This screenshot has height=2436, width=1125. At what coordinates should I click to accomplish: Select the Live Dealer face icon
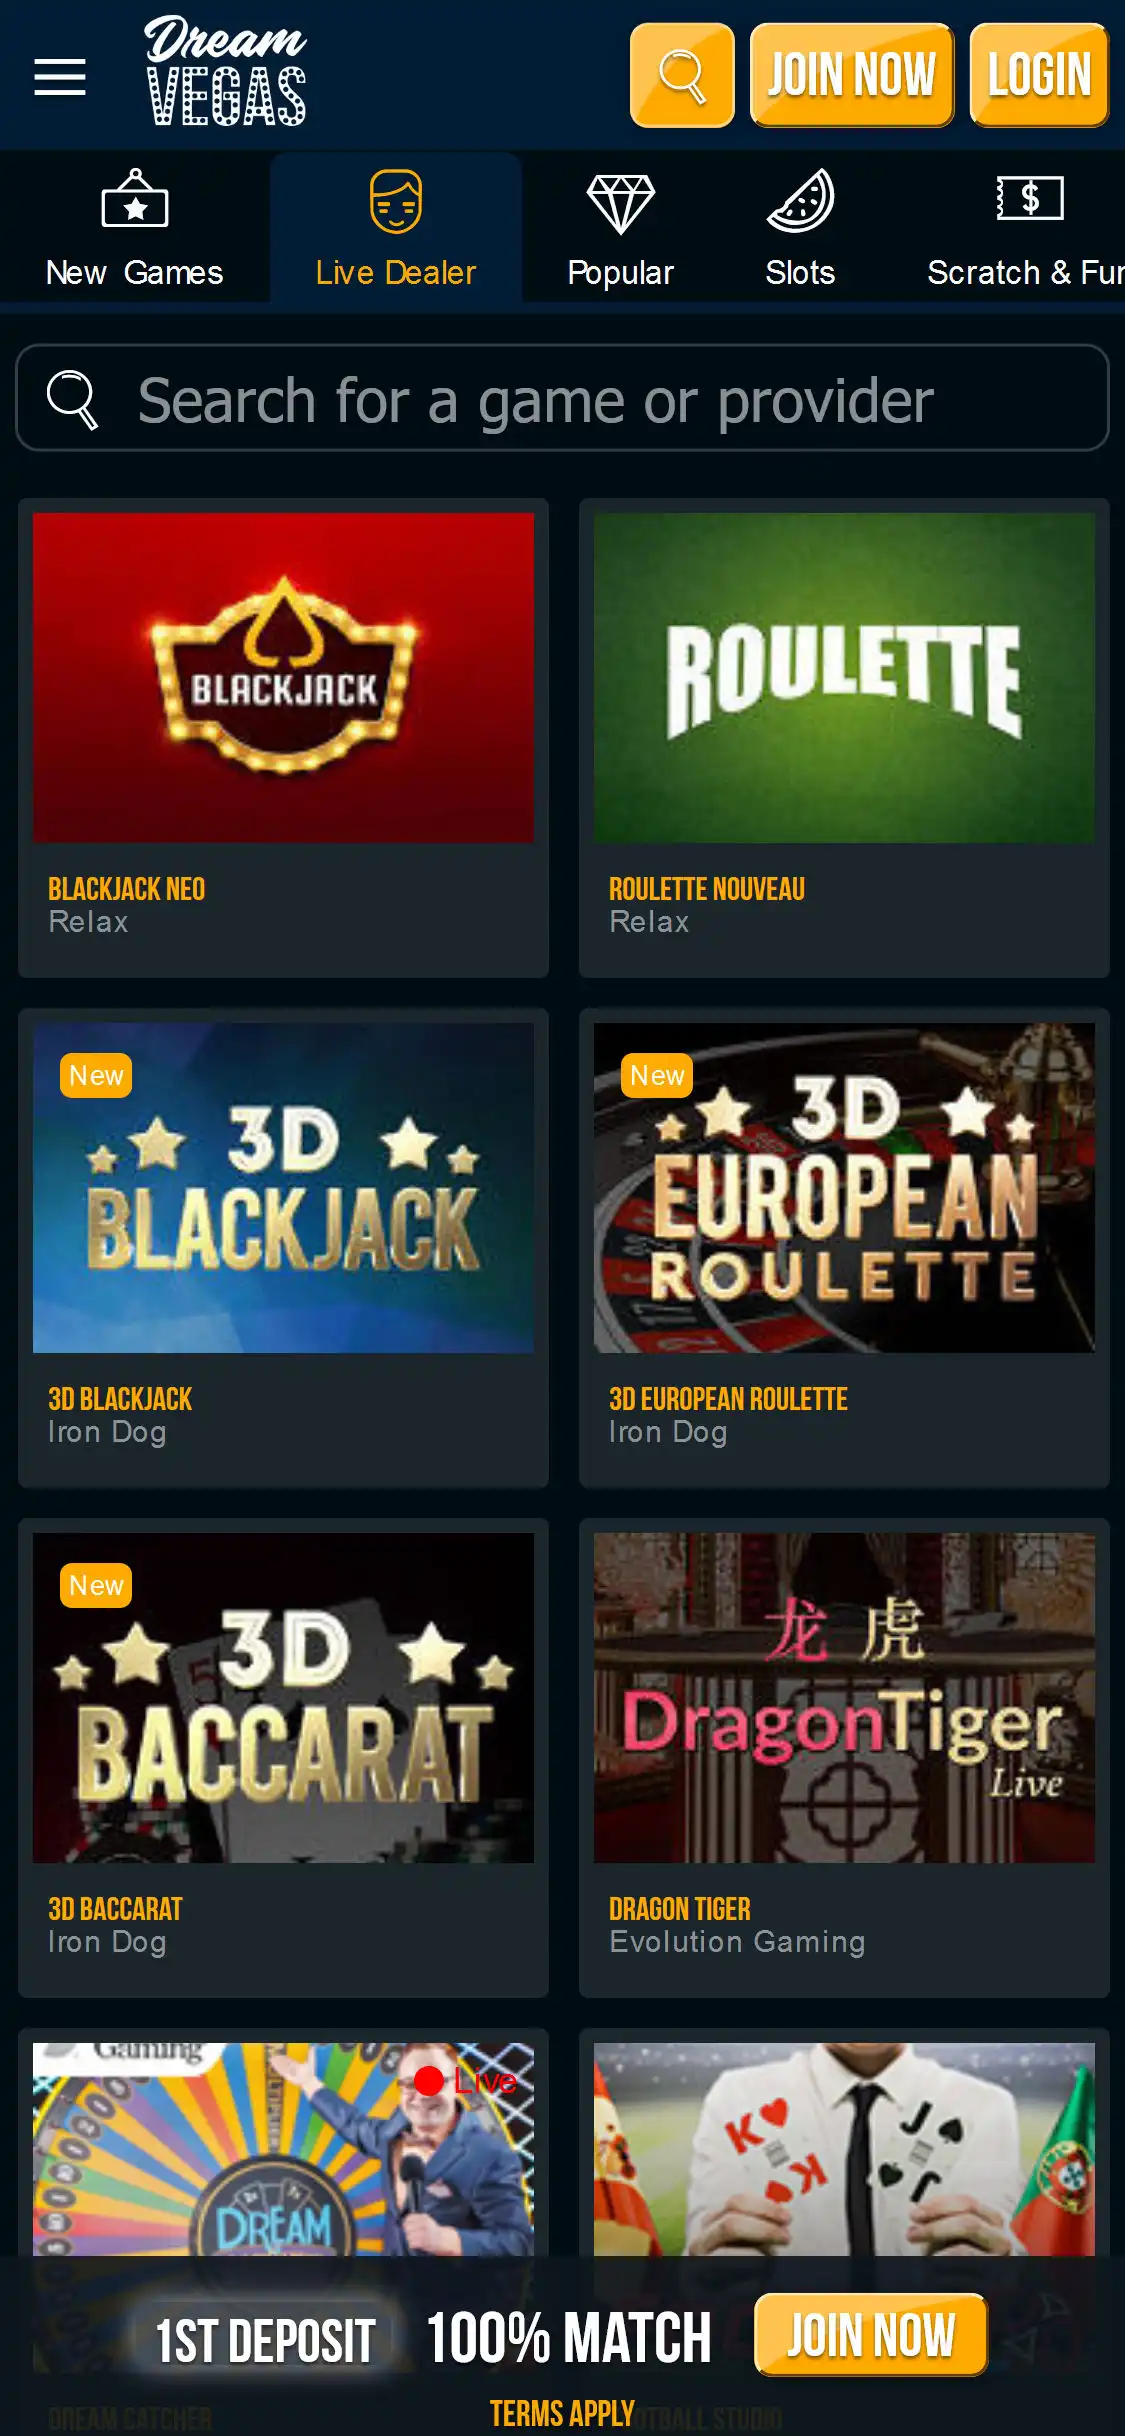(396, 201)
